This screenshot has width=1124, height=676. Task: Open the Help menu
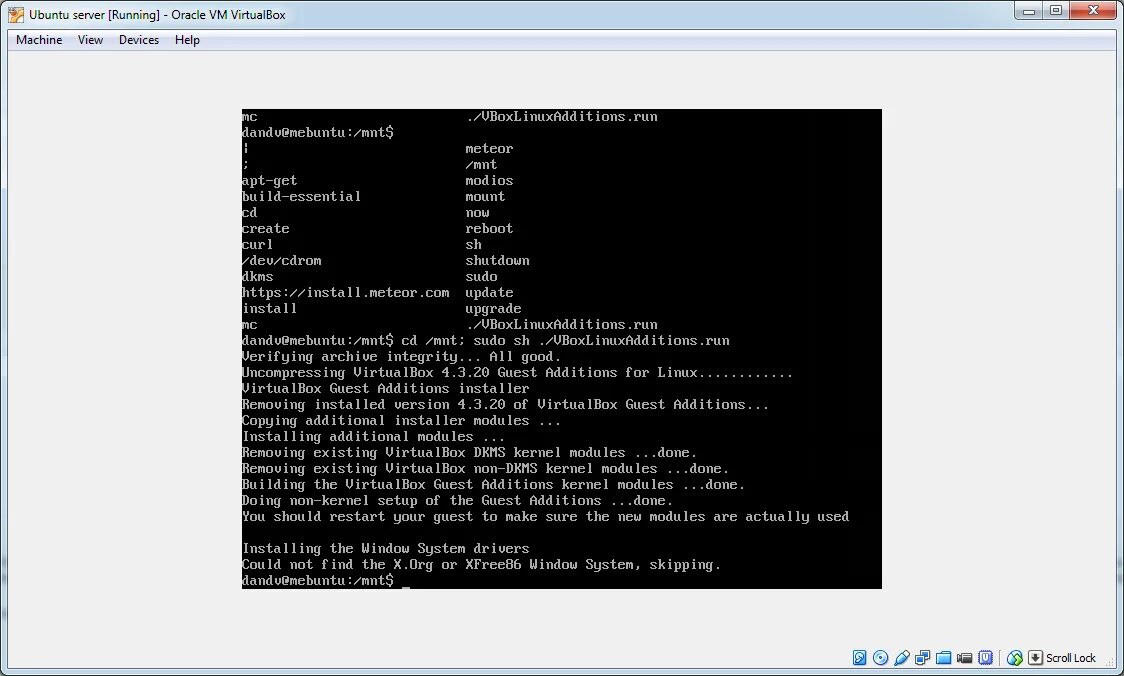pos(187,40)
